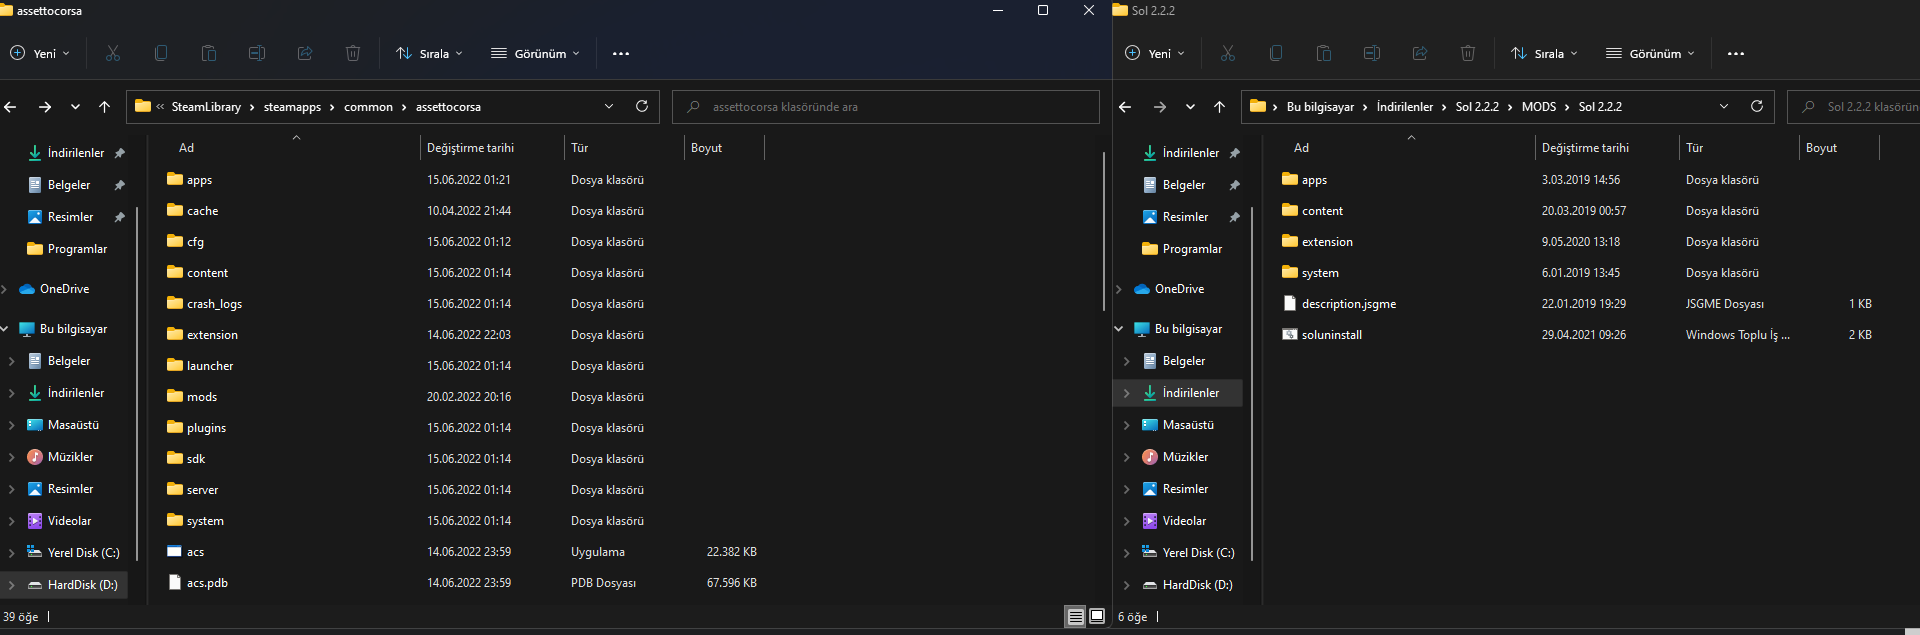The height and width of the screenshot is (635, 1920).
Task: Go up one folder in assettocorsa window
Action: click(x=104, y=107)
